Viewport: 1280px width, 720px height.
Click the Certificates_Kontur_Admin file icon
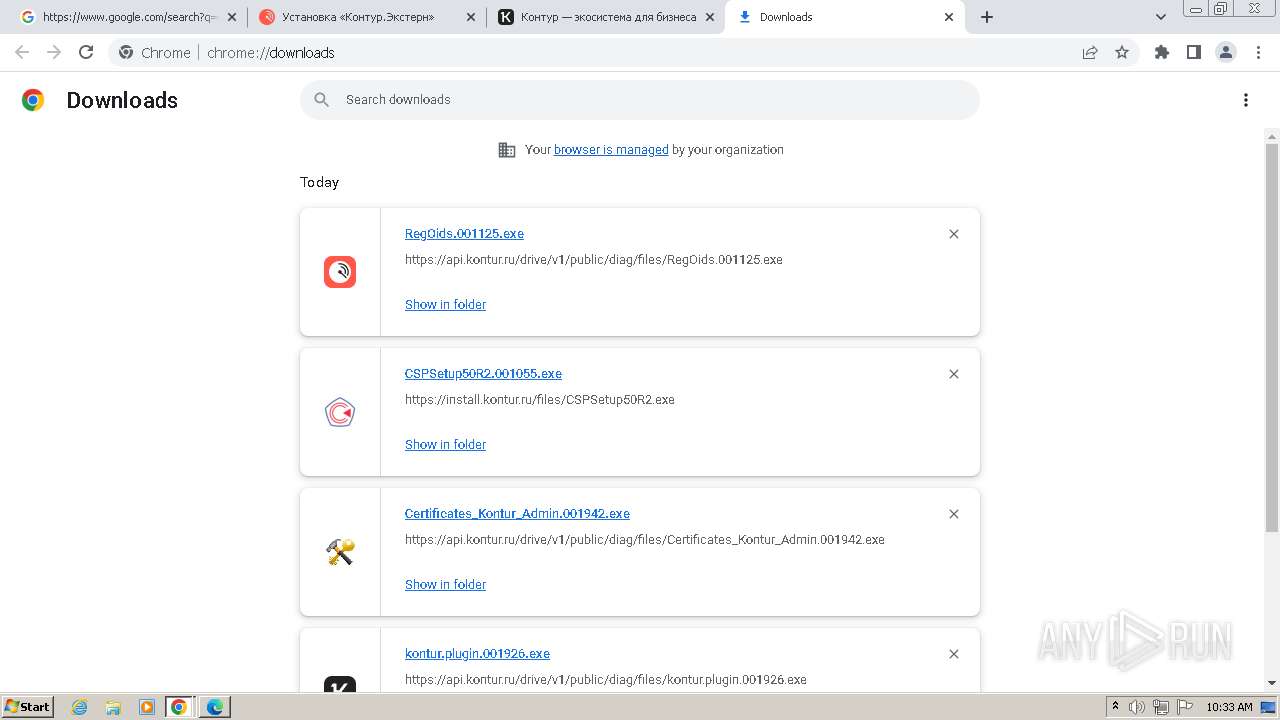[340, 552]
